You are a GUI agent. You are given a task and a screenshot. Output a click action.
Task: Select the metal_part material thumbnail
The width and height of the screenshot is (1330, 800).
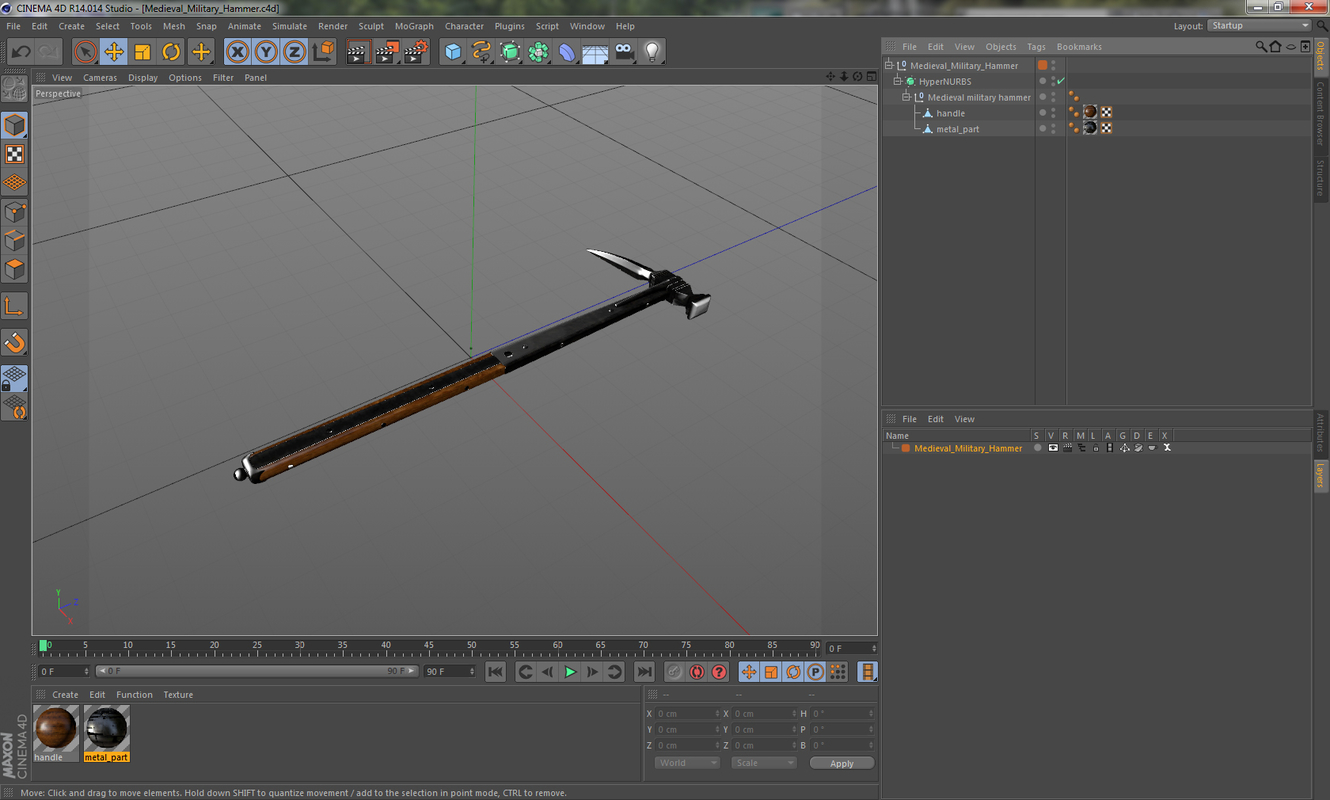pyautogui.click(x=106, y=728)
